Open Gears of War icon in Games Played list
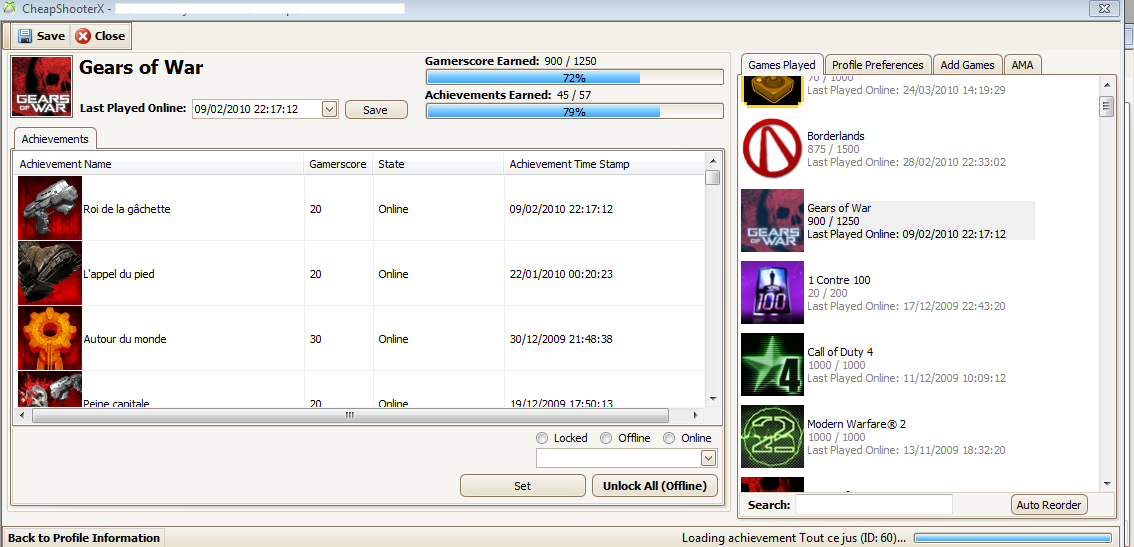This screenshot has width=1134, height=547. tap(772, 221)
